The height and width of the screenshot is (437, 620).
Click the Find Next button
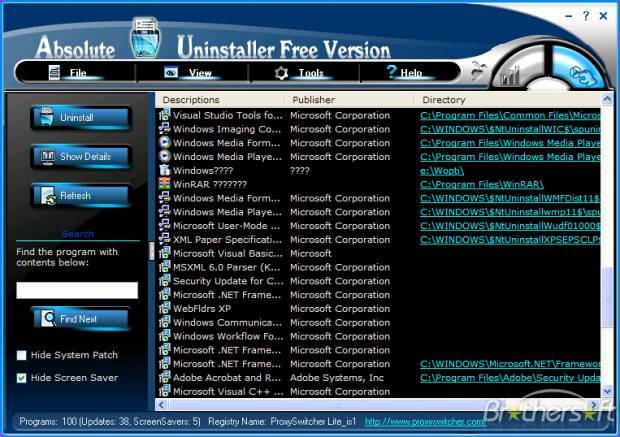coord(80,319)
